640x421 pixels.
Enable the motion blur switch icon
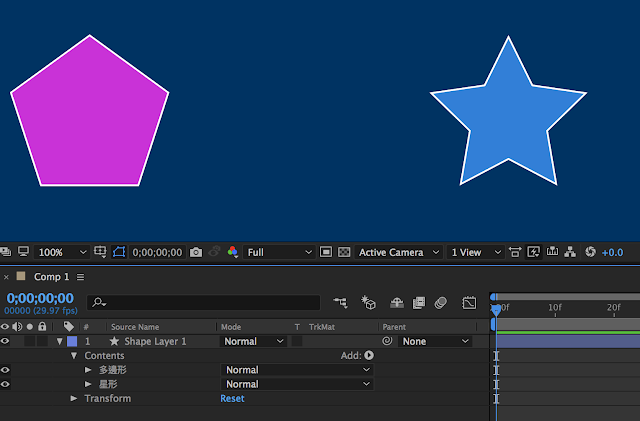[441, 303]
